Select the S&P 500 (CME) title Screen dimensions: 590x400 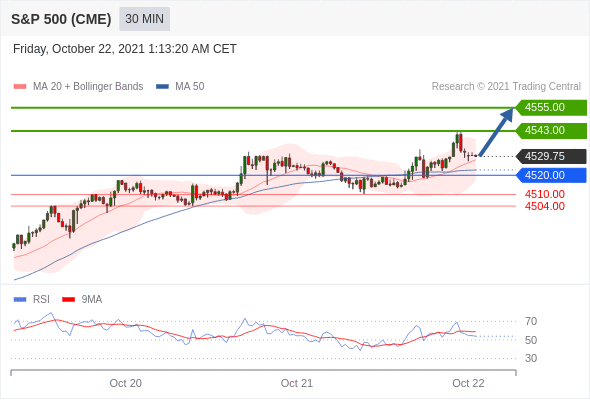(x=61, y=19)
